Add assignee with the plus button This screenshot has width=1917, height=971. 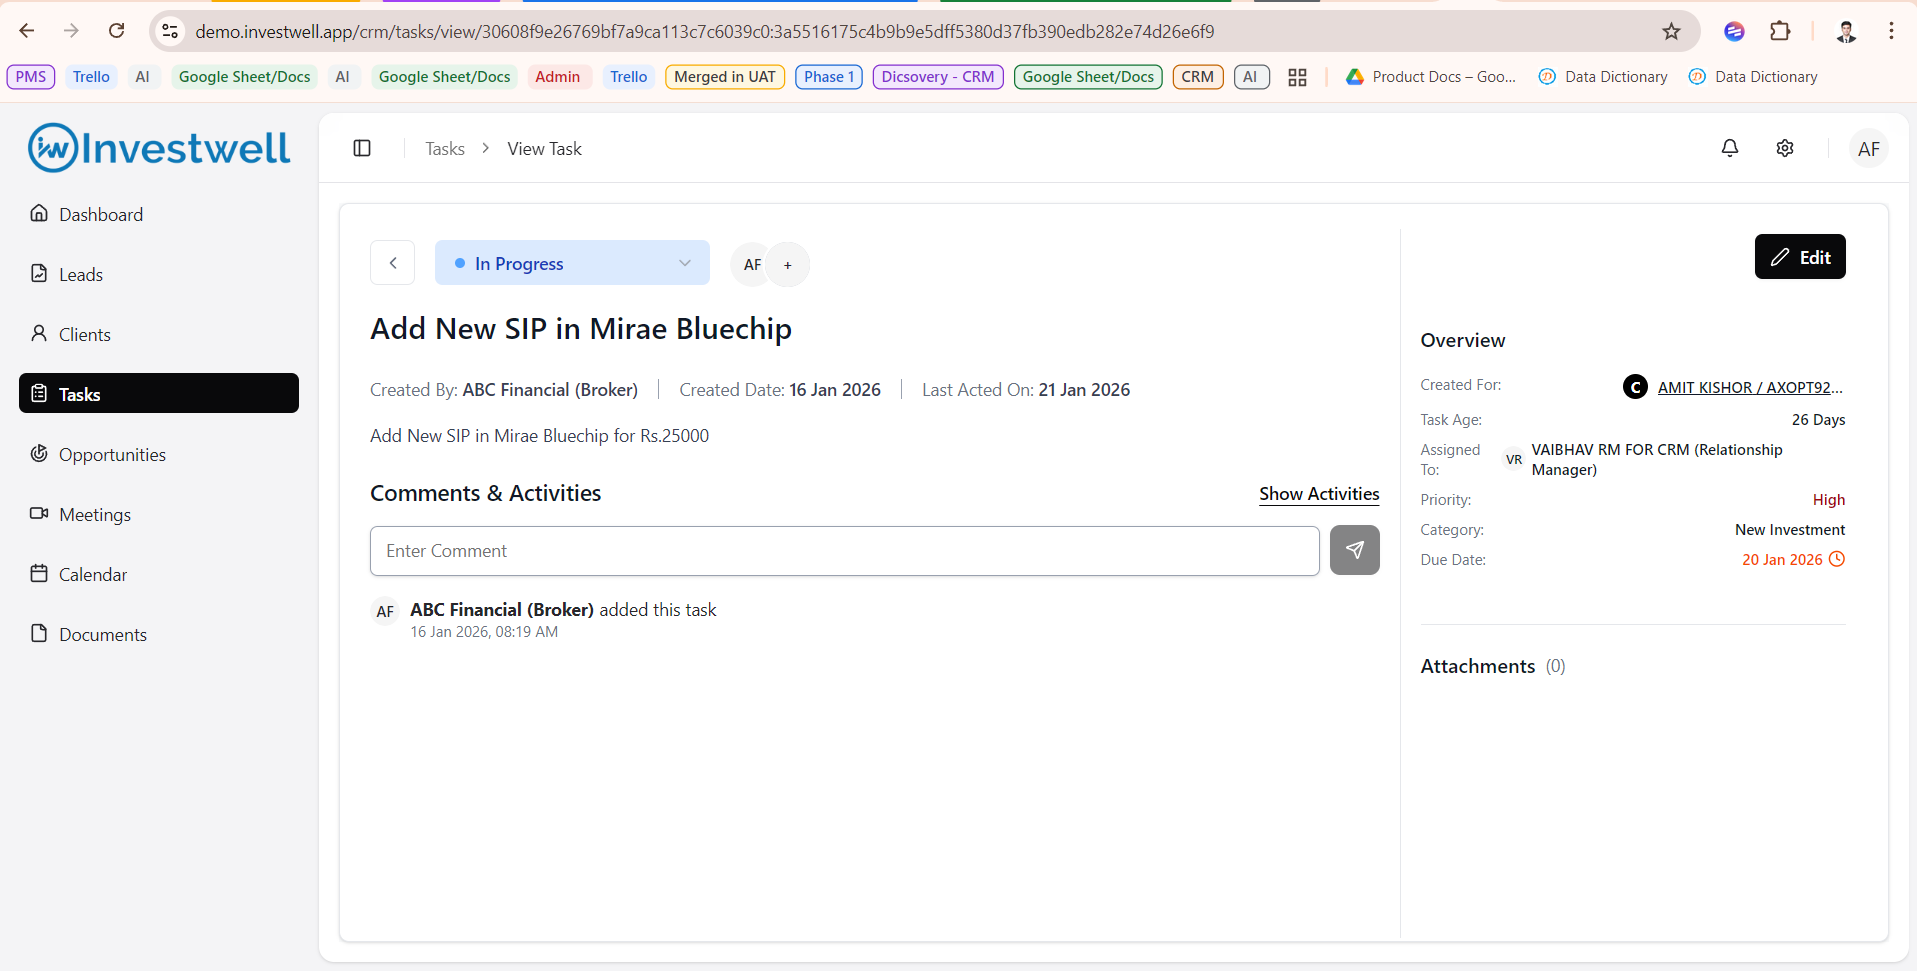click(x=788, y=265)
